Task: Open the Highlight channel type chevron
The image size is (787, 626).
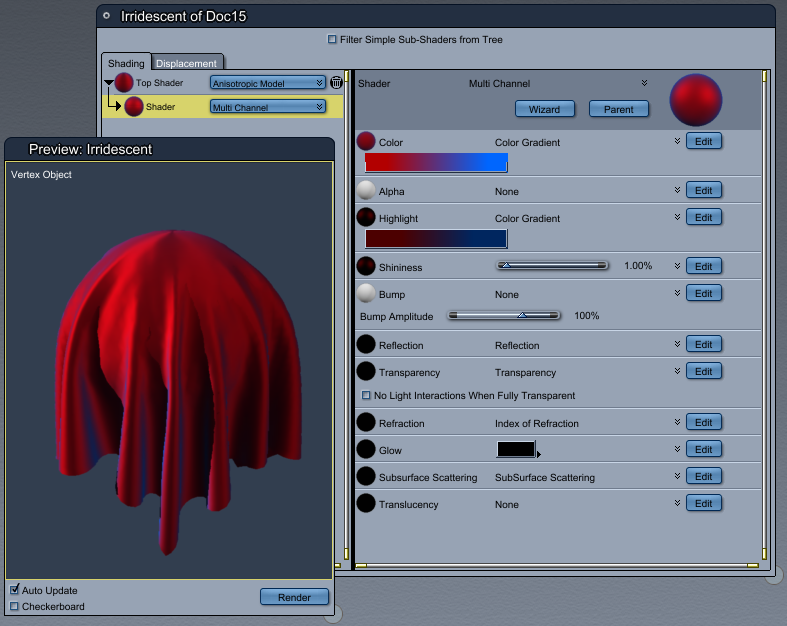Action: (677, 217)
